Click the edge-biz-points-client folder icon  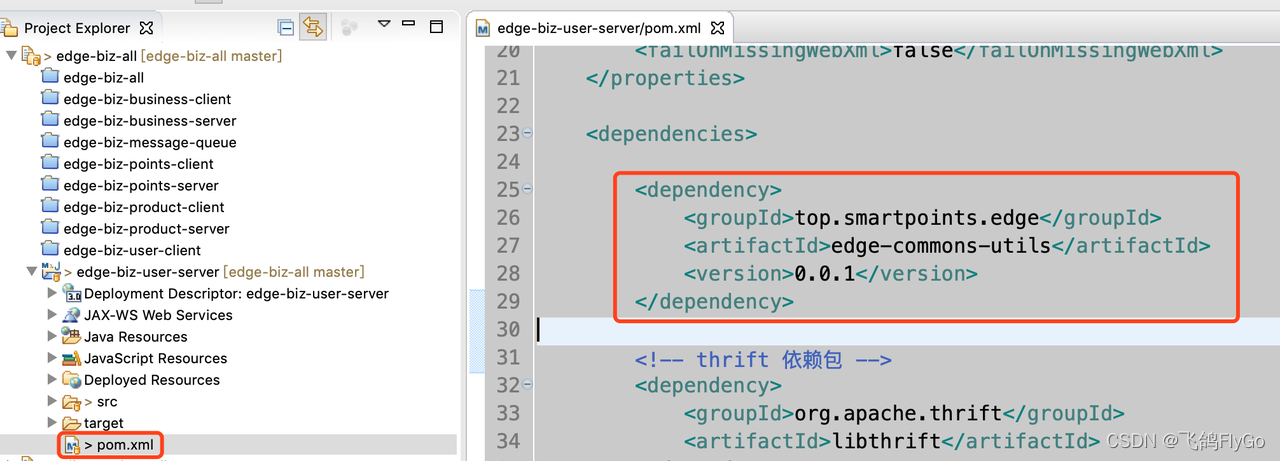(x=50, y=163)
